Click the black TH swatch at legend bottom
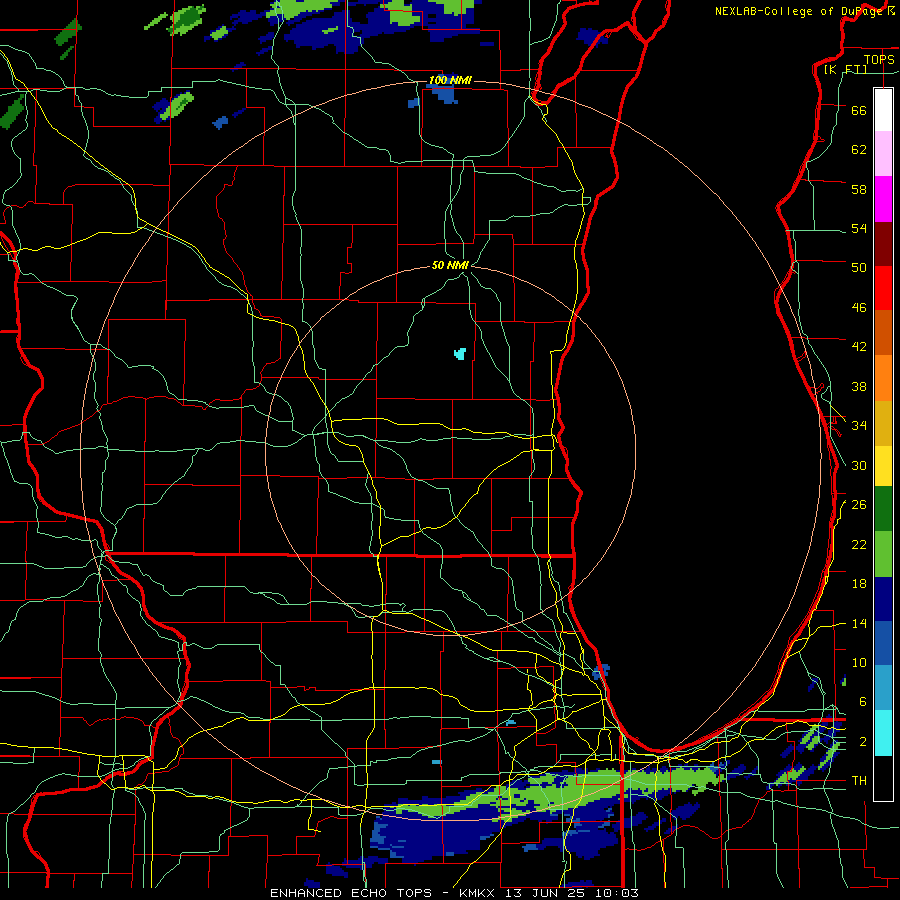 tap(883, 778)
